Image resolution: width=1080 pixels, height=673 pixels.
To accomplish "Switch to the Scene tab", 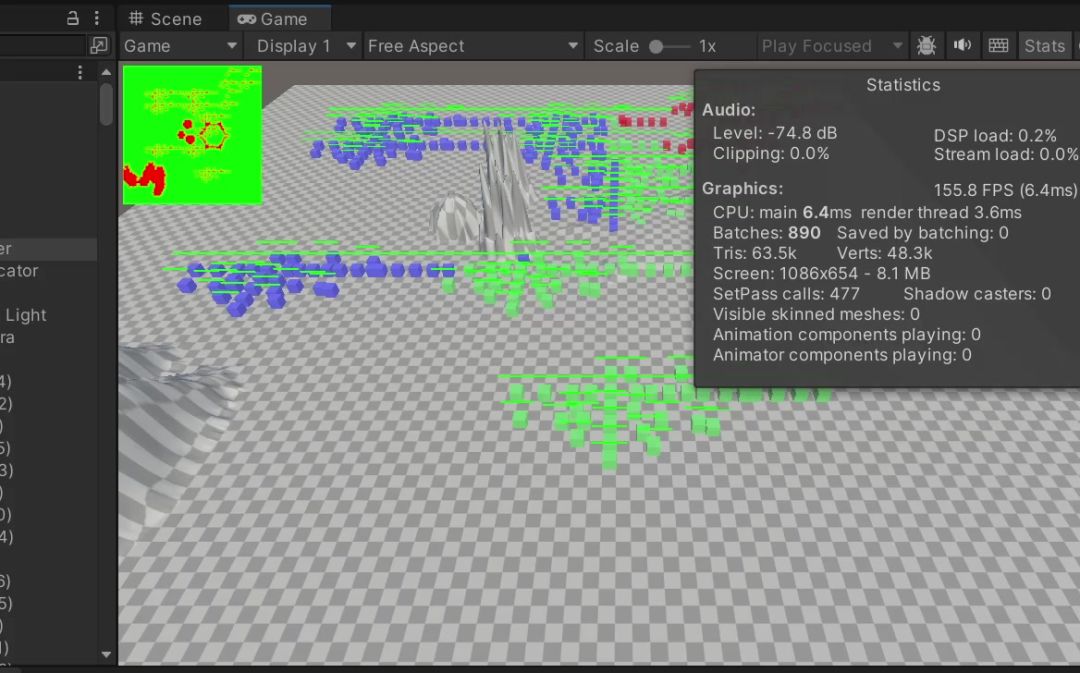I will (166, 19).
